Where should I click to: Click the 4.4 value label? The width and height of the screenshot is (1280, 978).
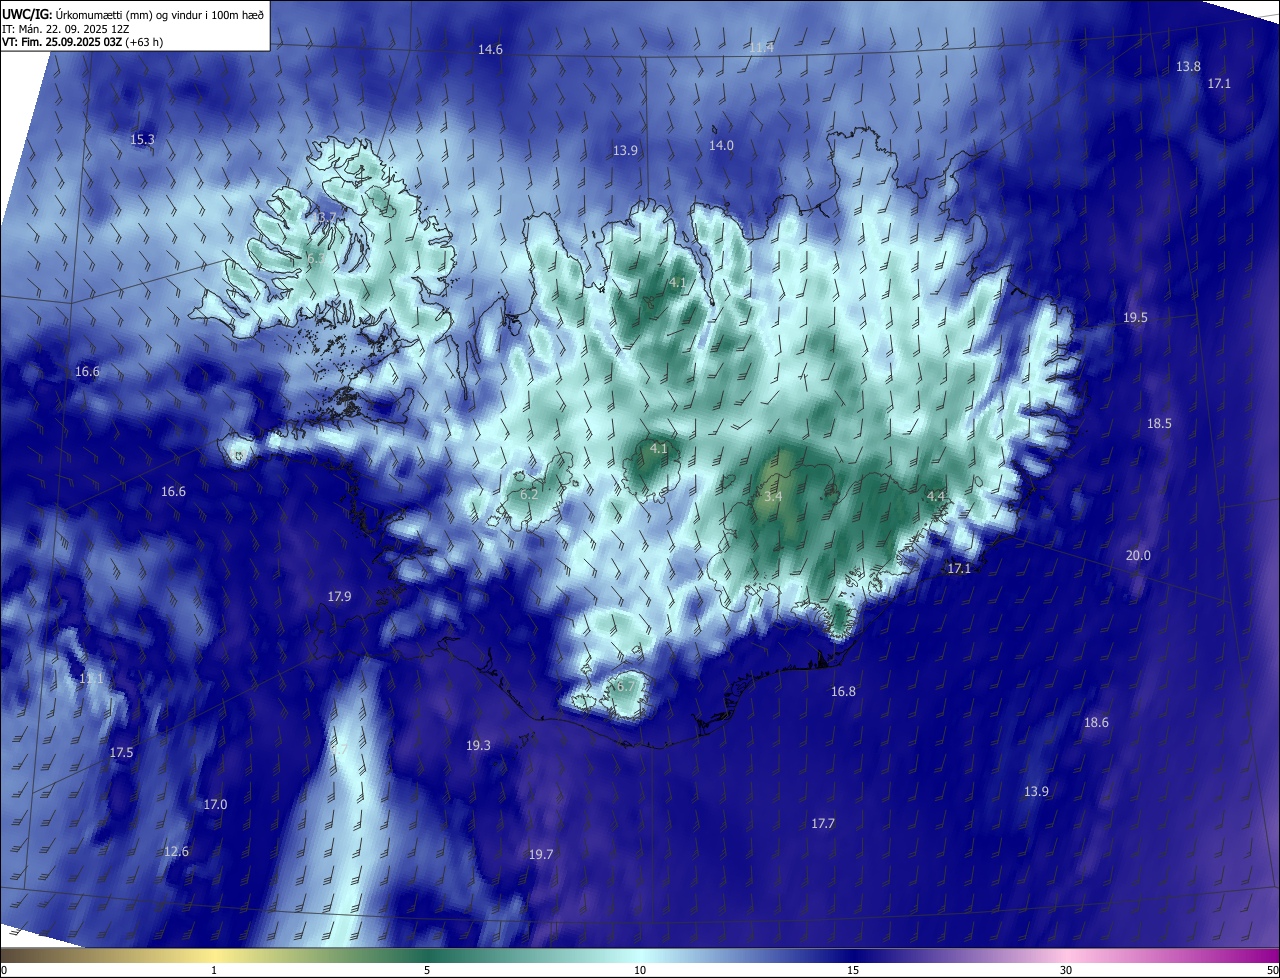click(937, 496)
